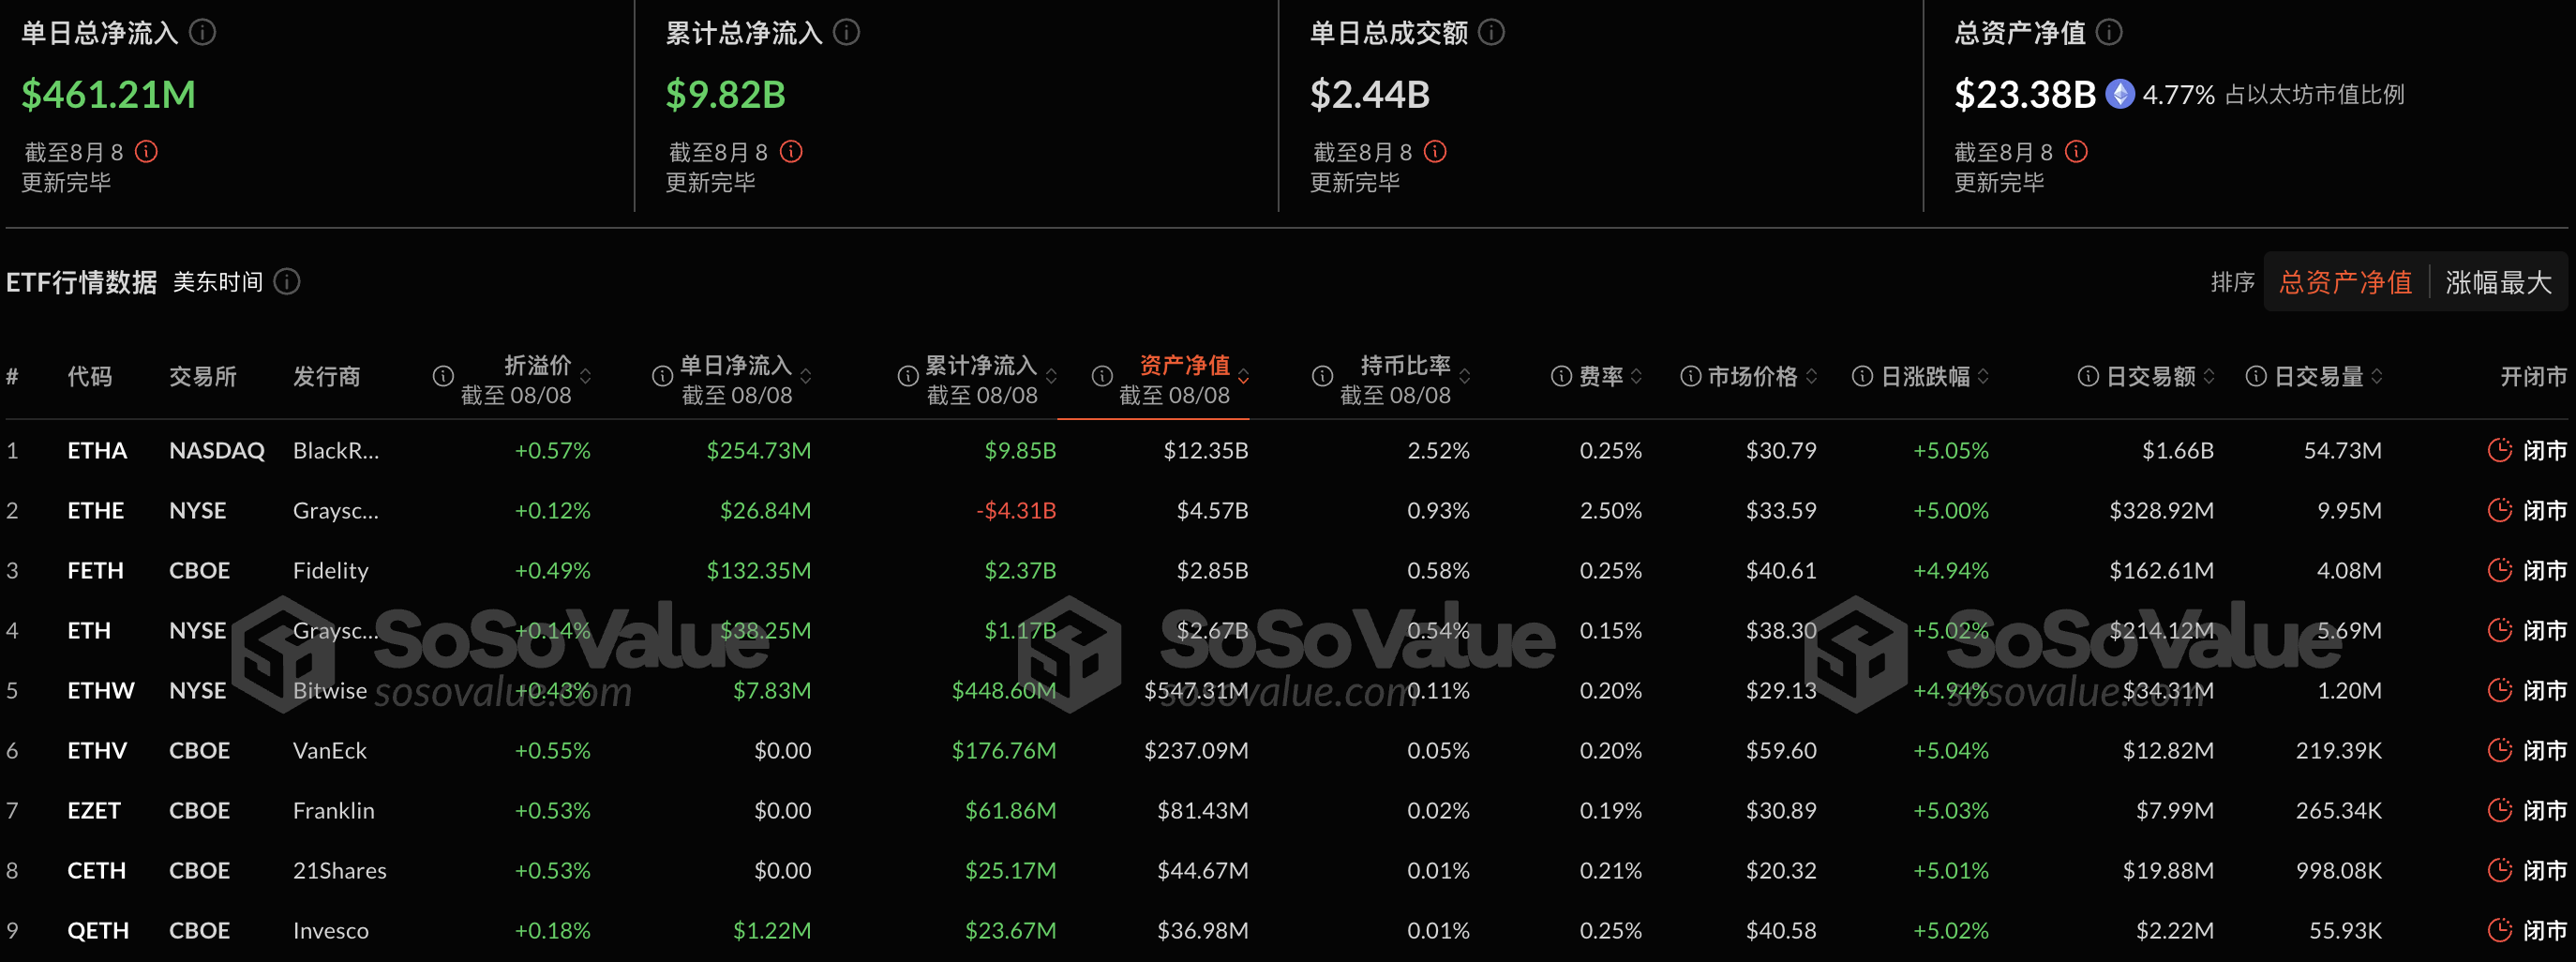2576x962 pixels.
Task: Click market-closed clock icon in QETH row
Action: tap(2499, 930)
